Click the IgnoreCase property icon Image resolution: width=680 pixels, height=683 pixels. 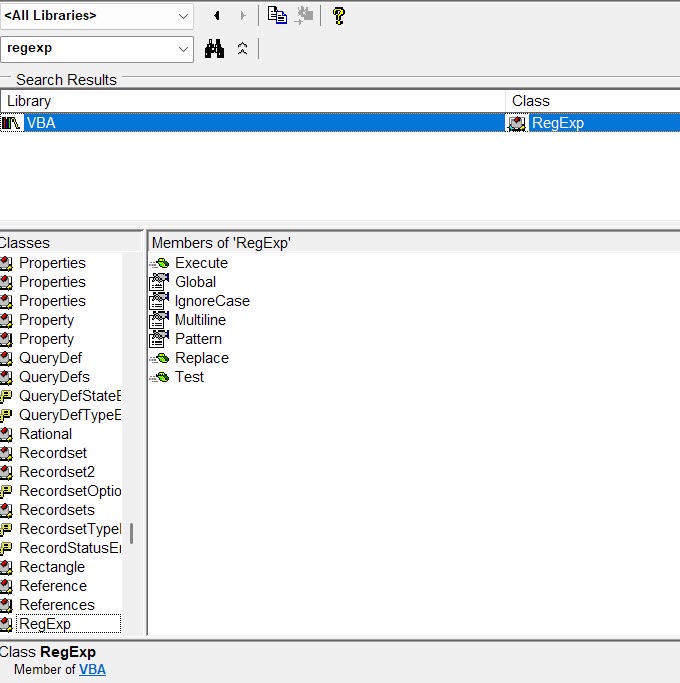coord(159,301)
